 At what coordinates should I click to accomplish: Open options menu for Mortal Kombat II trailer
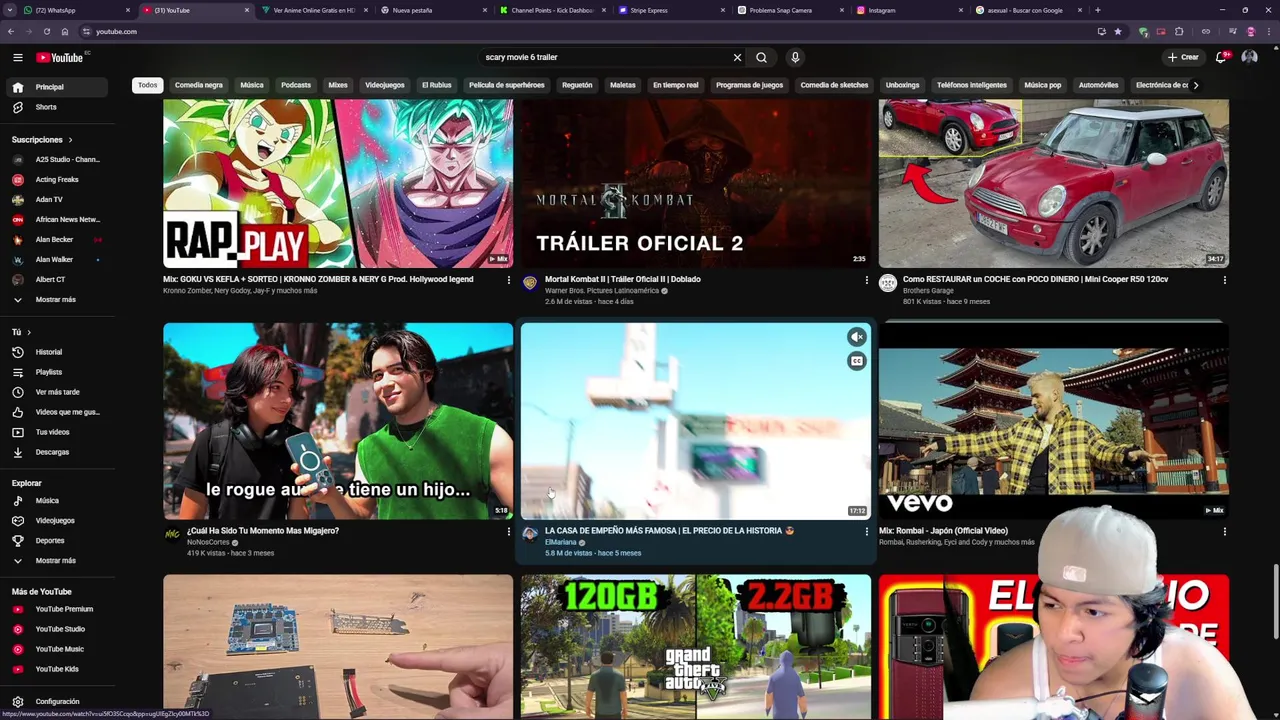(866, 280)
